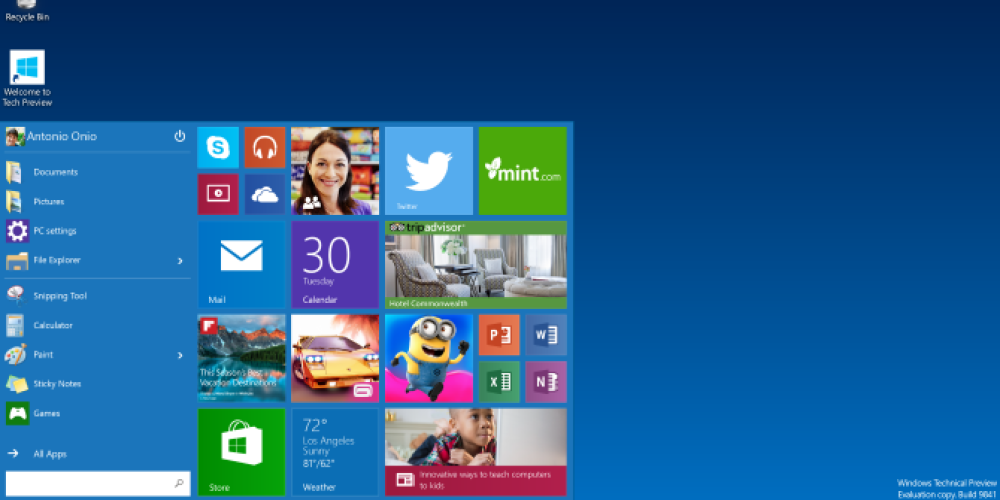Image resolution: width=1000 pixels, height=500 pixels.
Task: Open the Twitter tile
Action: click(x=429, y=170)
